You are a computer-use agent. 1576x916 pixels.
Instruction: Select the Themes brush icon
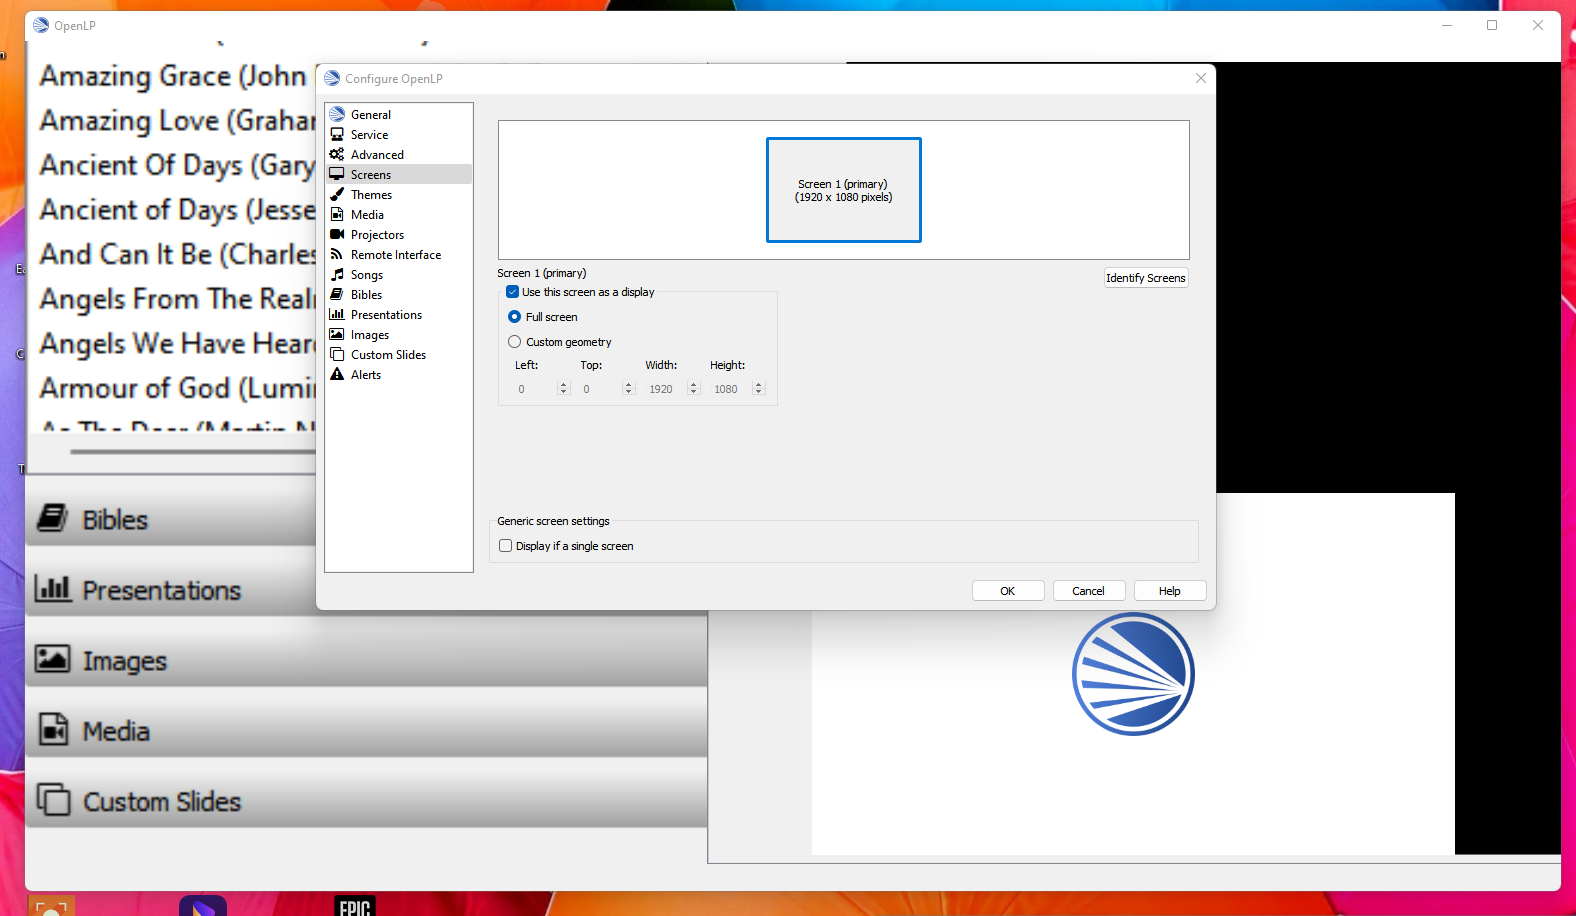click(x=337, y=194)
